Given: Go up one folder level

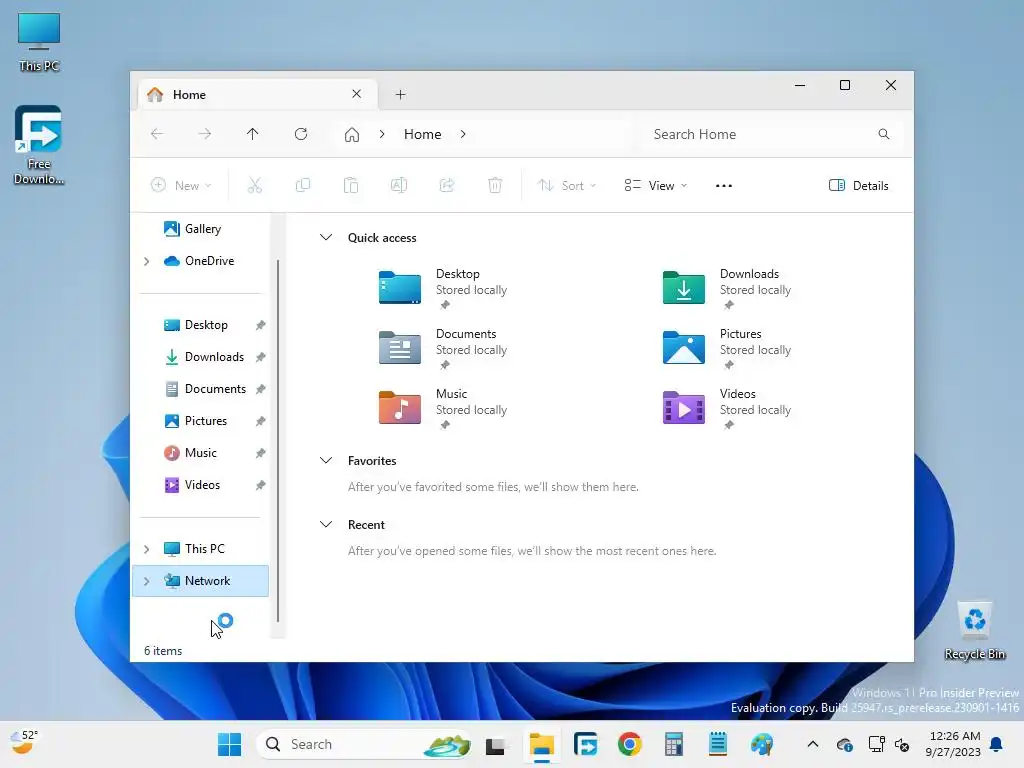Looking at the screenshot, I should pyautogui.click(x=253, y=134).
